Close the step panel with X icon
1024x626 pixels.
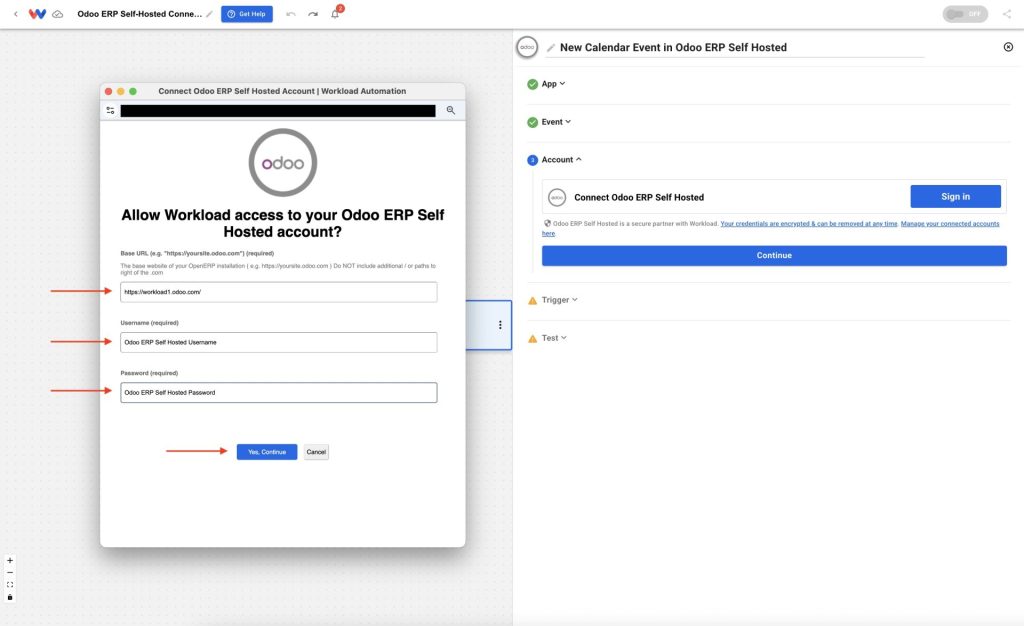(x=1008, y=47)
